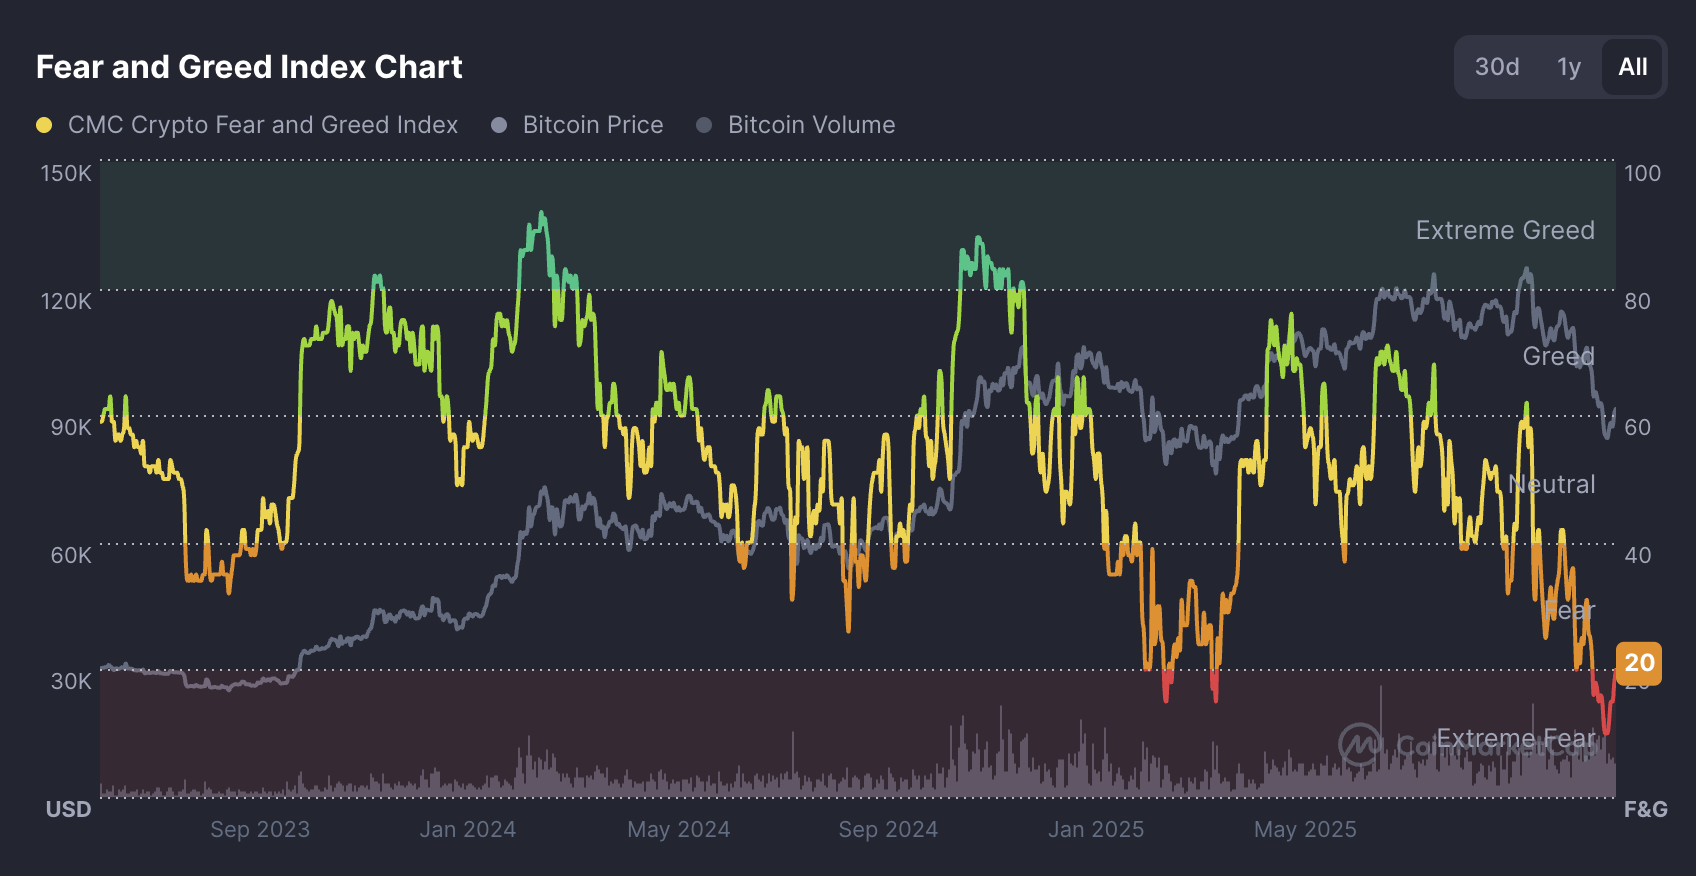The image size is (1696, 876).
Task: Toggle the CMC Crypto Fear and Greed Index series
Action: click(x=262, y=125)
